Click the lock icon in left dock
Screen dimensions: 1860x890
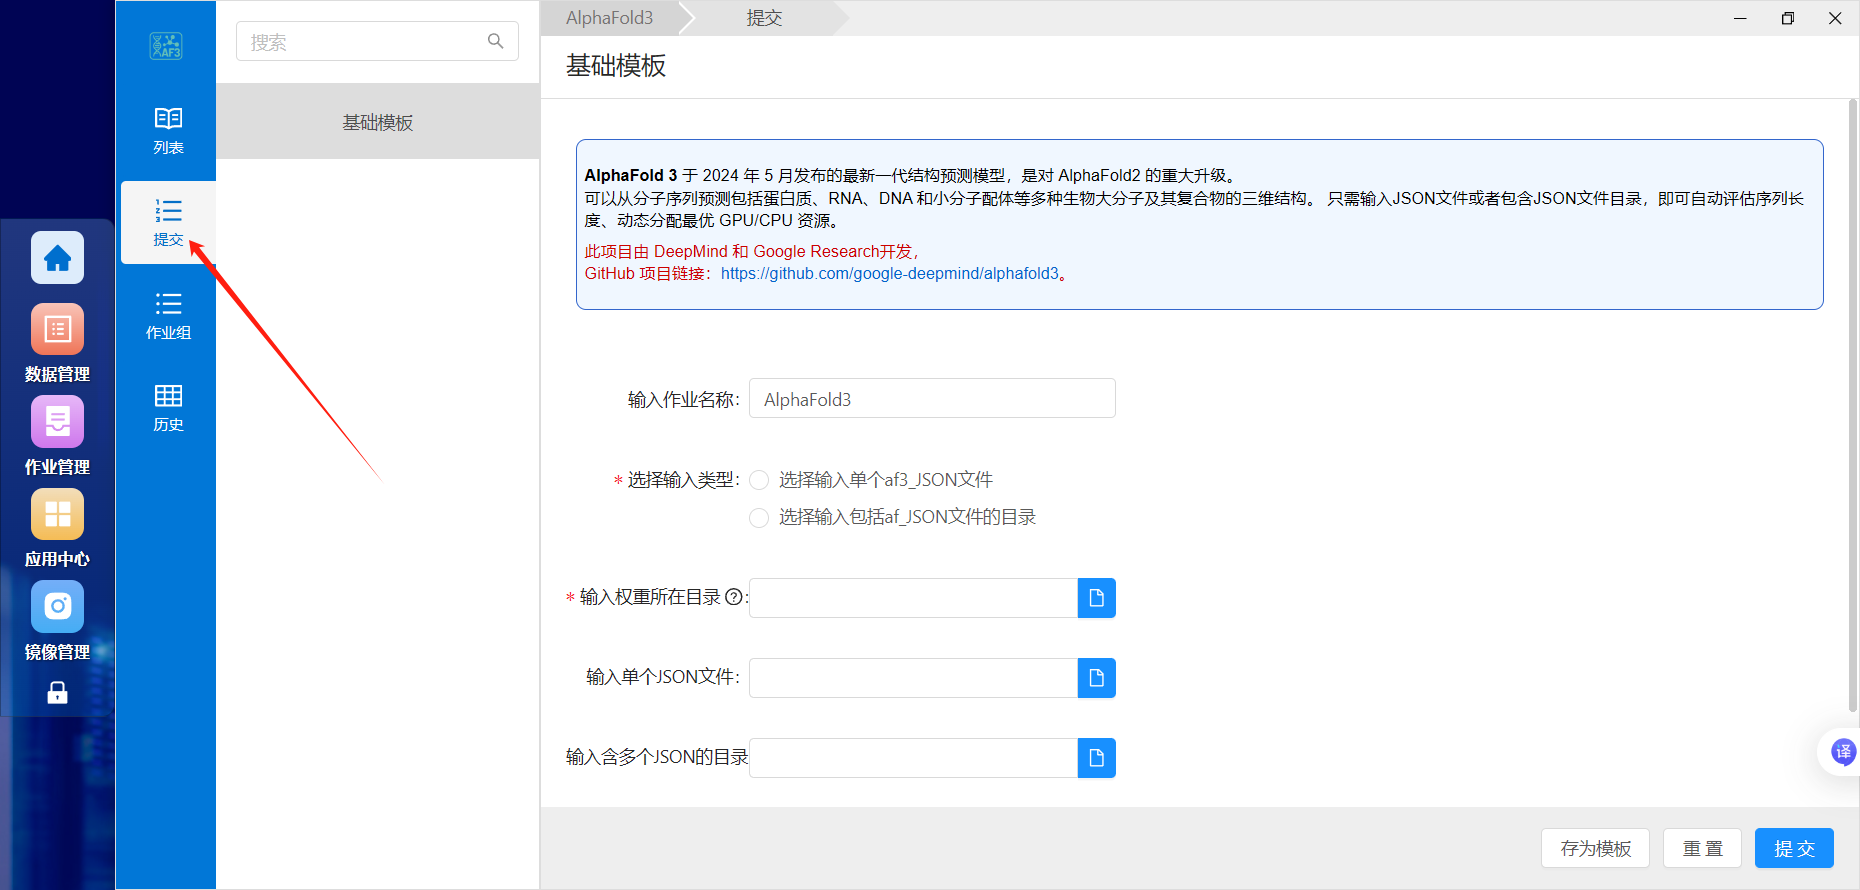coord(57,692)
